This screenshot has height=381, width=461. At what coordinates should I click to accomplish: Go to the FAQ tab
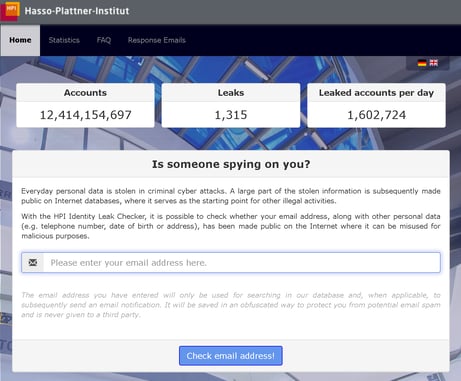point(104,40)
